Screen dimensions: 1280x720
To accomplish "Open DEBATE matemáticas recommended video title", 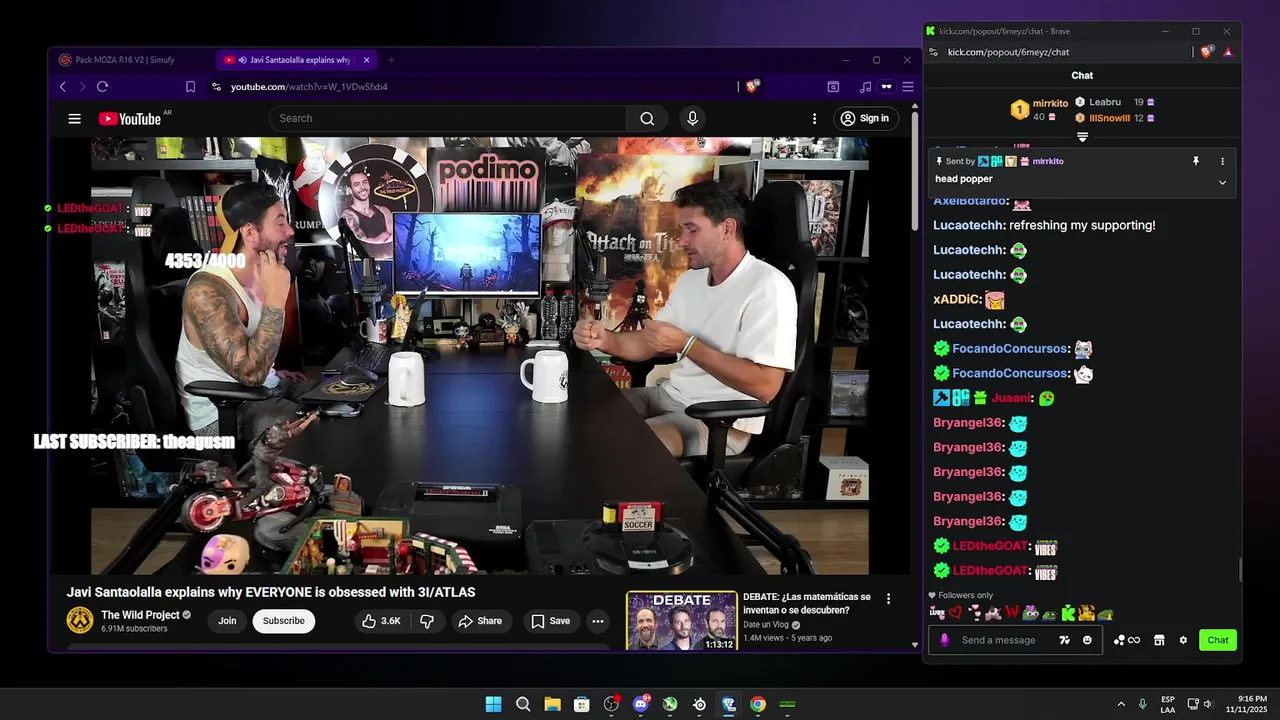I will tap(806, 603).
